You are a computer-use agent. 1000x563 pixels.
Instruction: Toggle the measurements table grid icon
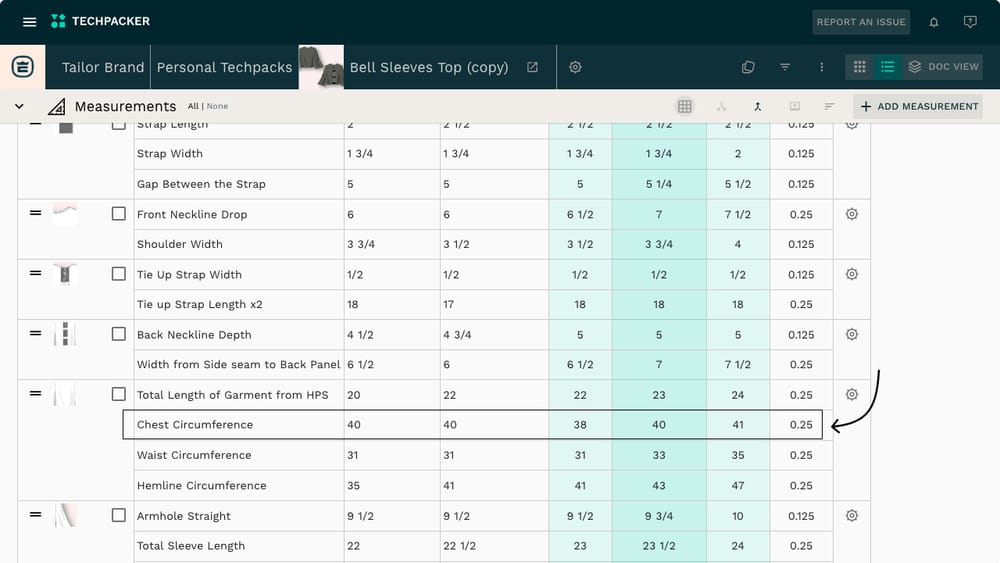684,106
